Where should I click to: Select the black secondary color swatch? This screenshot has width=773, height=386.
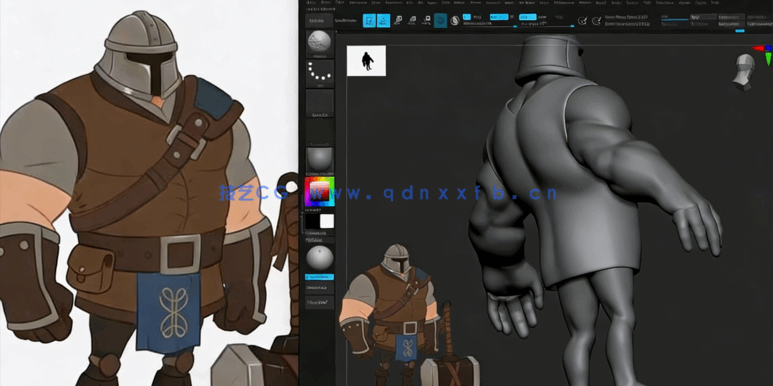[312, 221]
